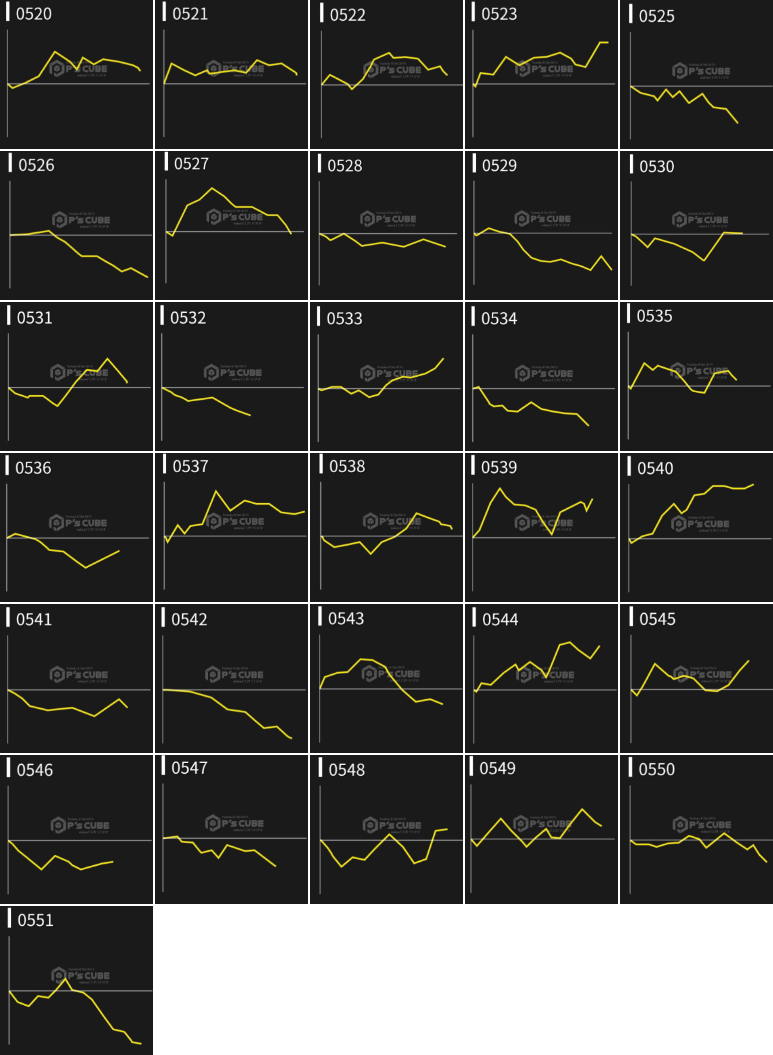Select the 0537 graph thumbnail
773x1055 pixels.
click(x=232, y=530)
